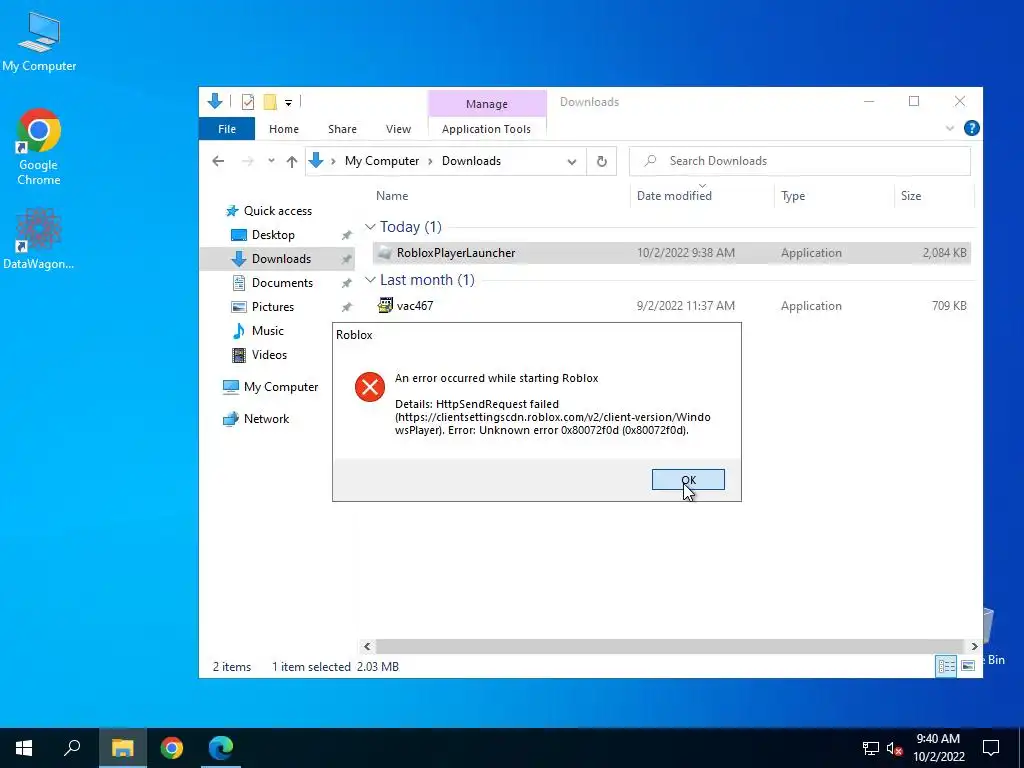
Task: Open the network tray icon
Action: pyautogui.click(x=871, y=748)
